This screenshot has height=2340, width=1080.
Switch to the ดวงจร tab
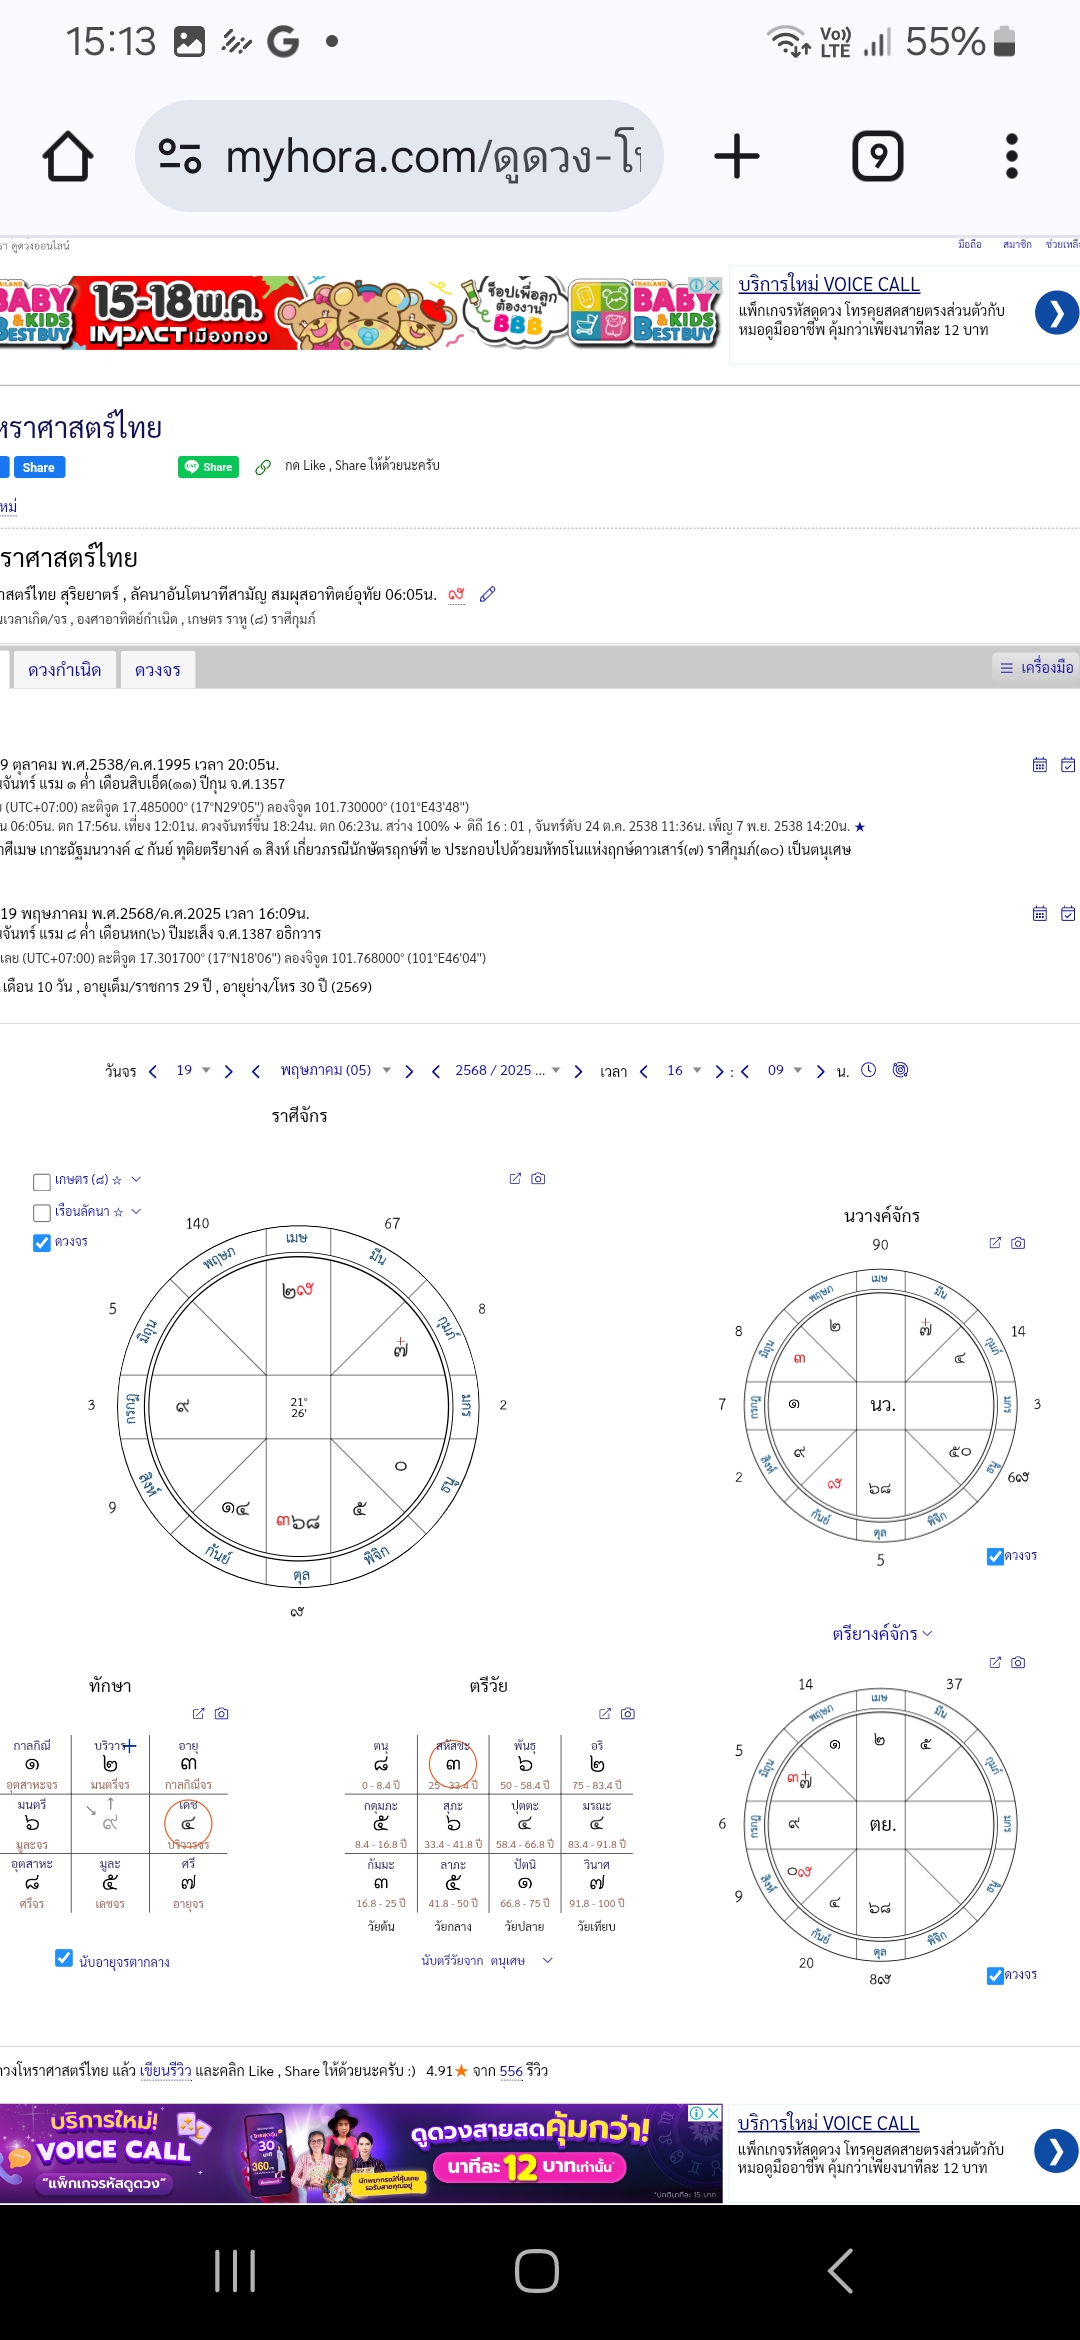(x=158, y=669)
